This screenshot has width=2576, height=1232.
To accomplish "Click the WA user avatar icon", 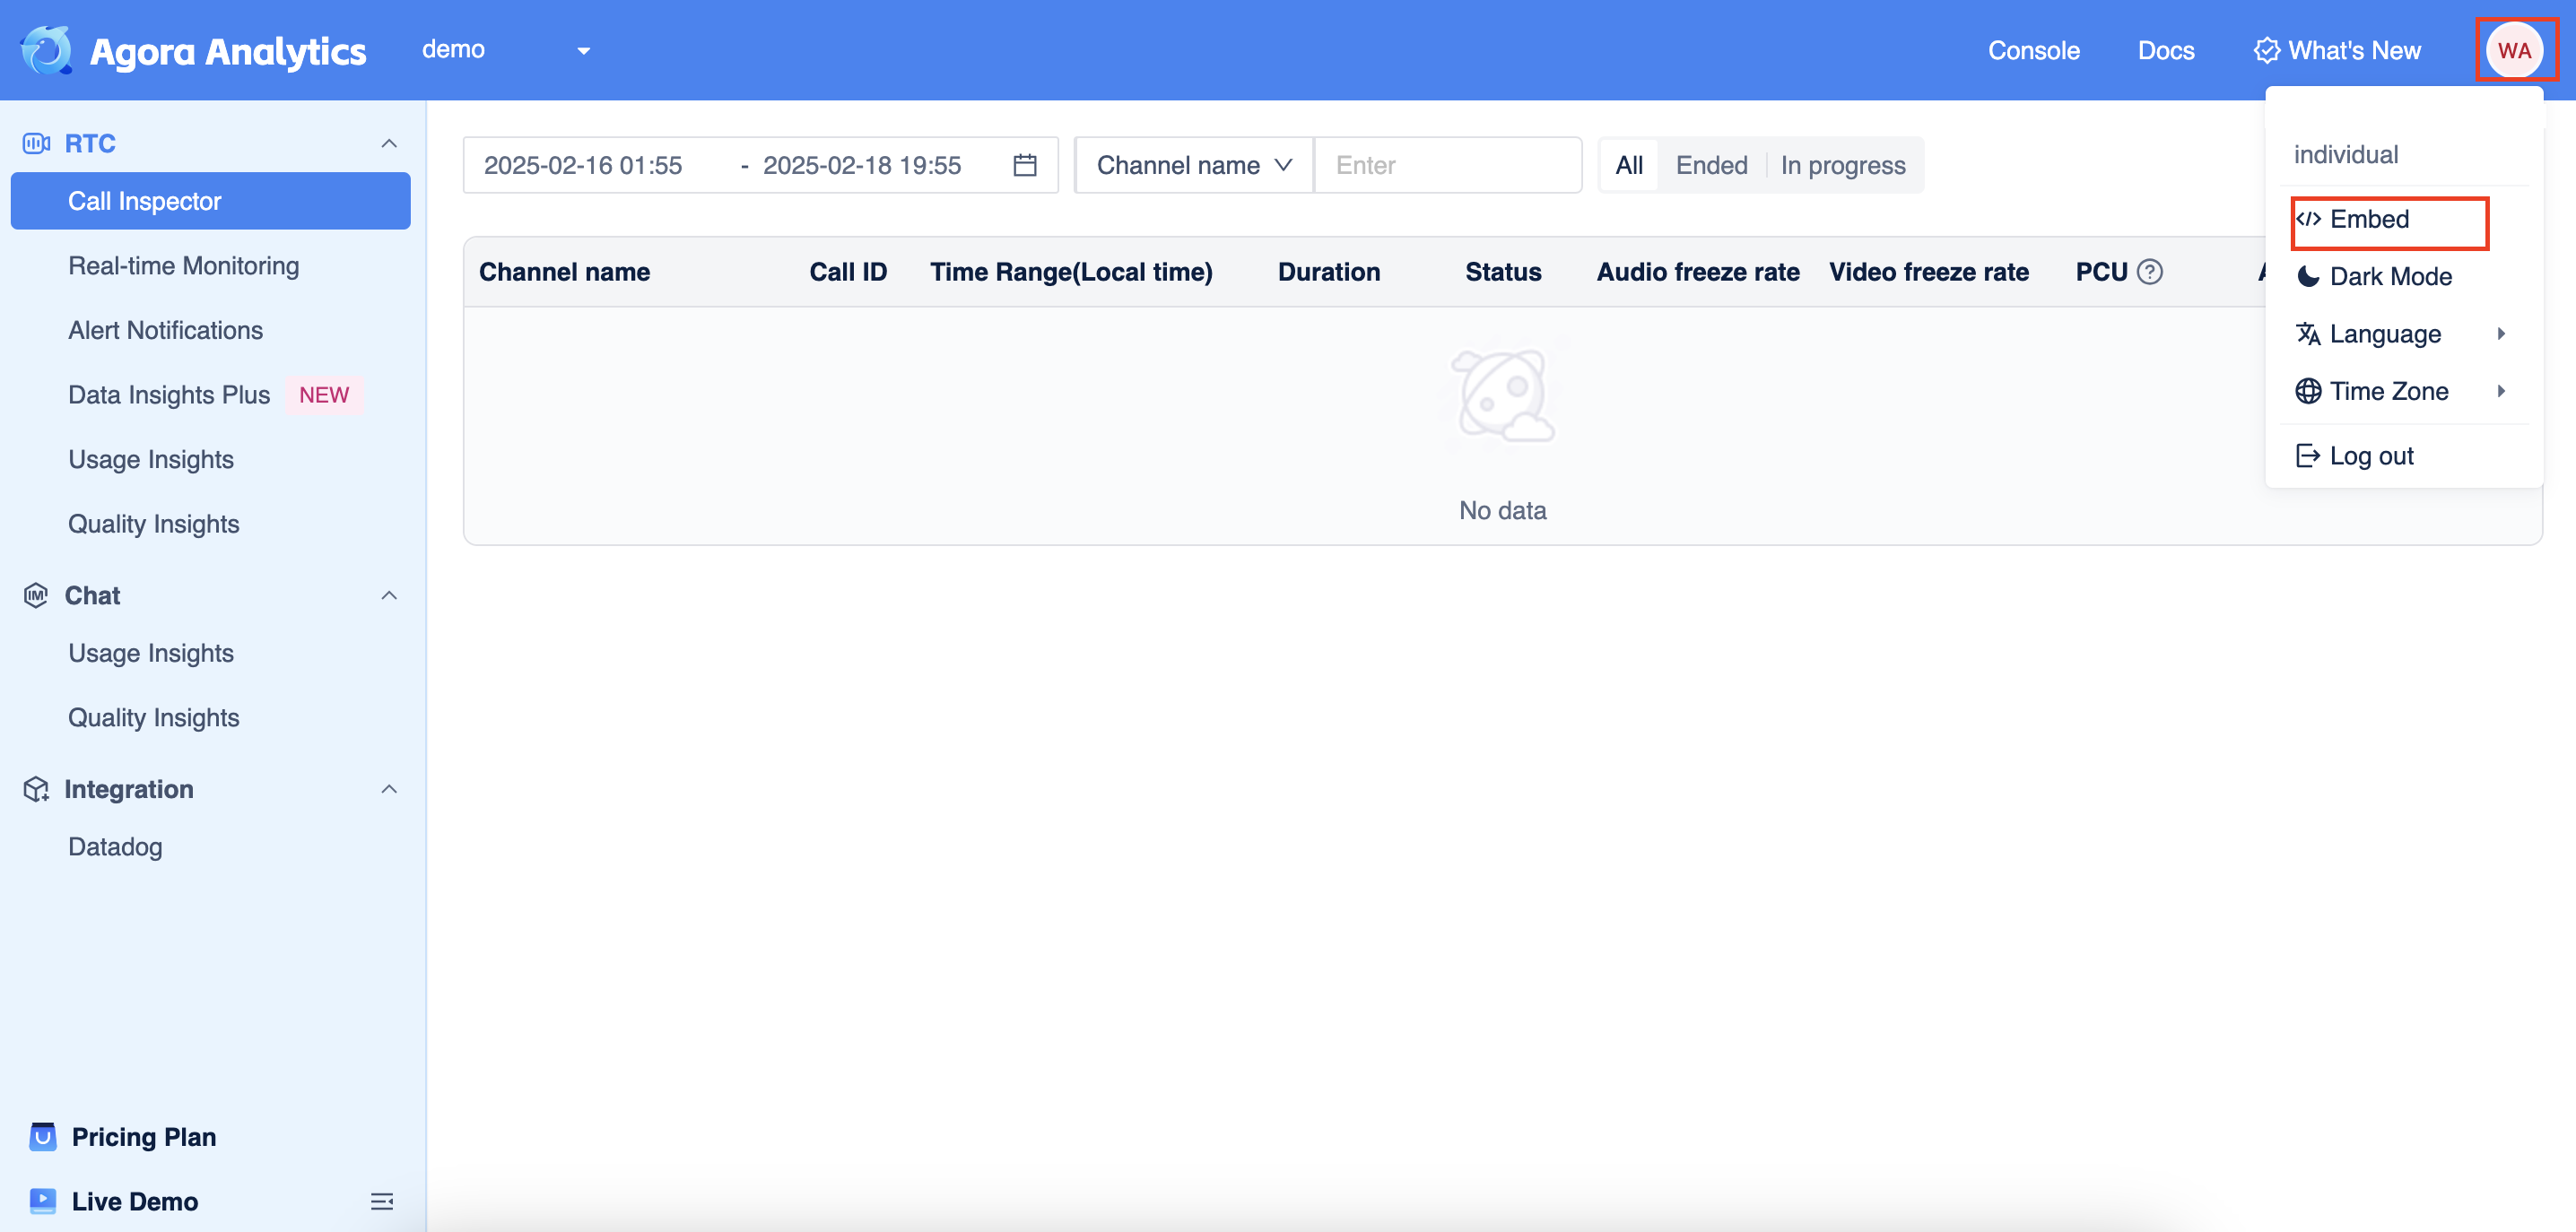I will pos(2514,50).
